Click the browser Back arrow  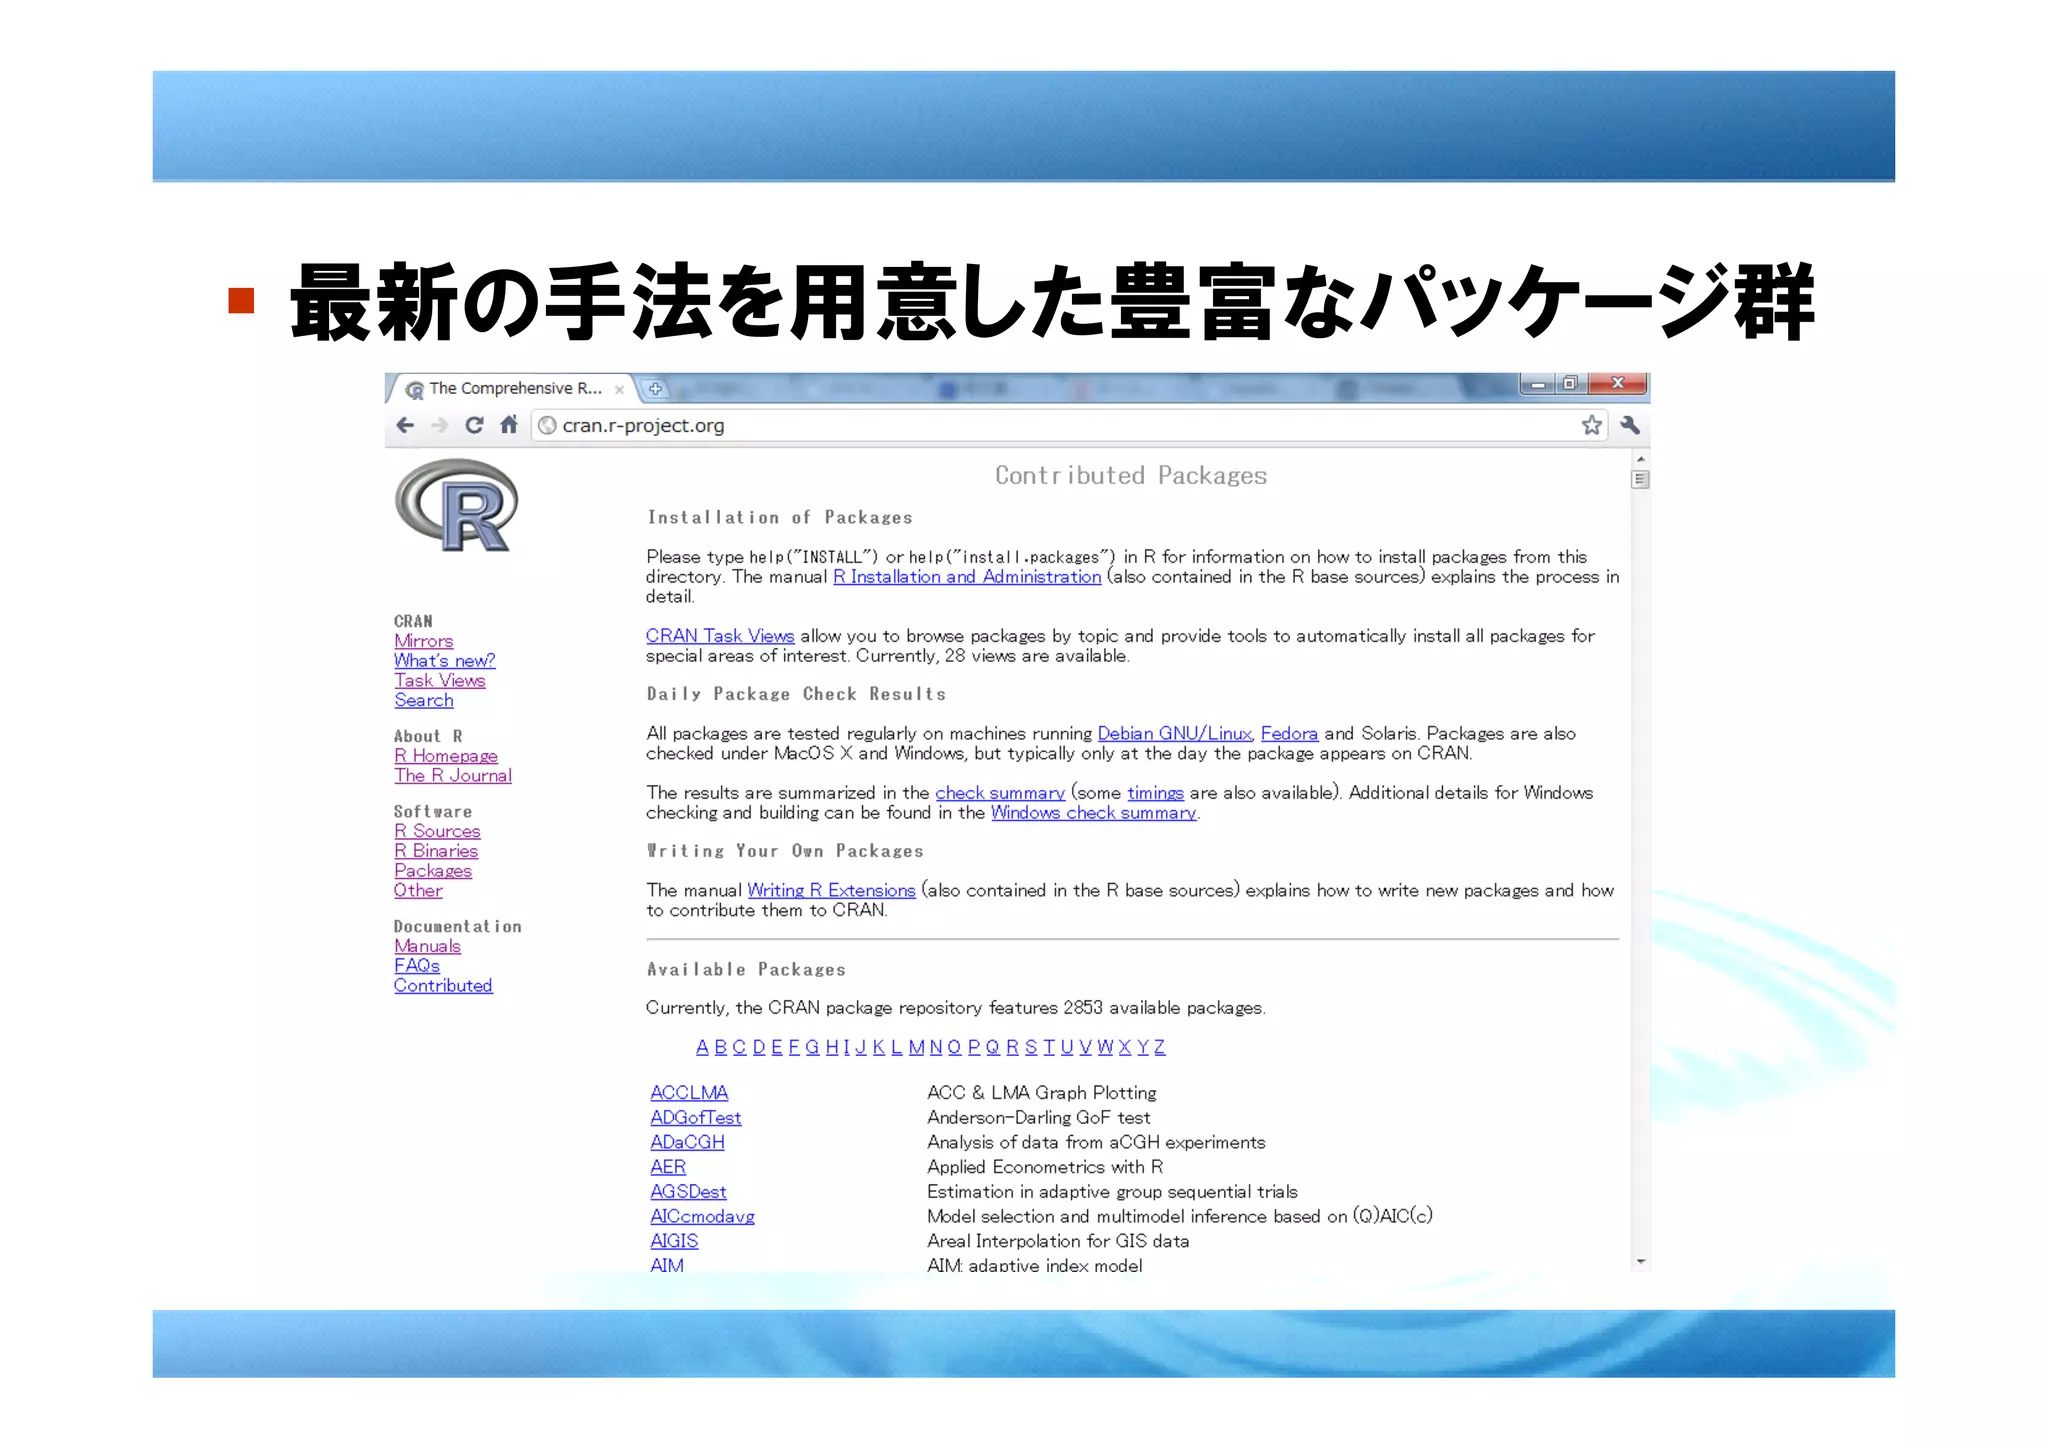(405, 426)
